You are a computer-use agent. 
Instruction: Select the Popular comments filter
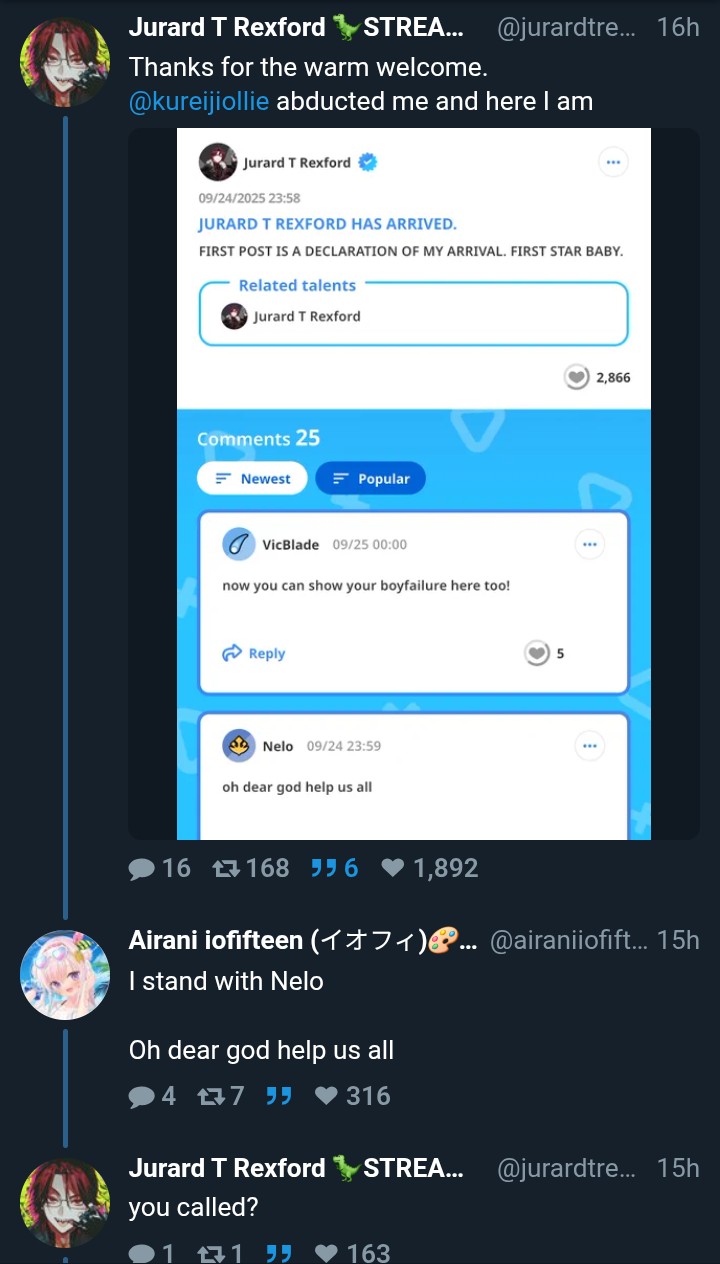pos(370,479)
